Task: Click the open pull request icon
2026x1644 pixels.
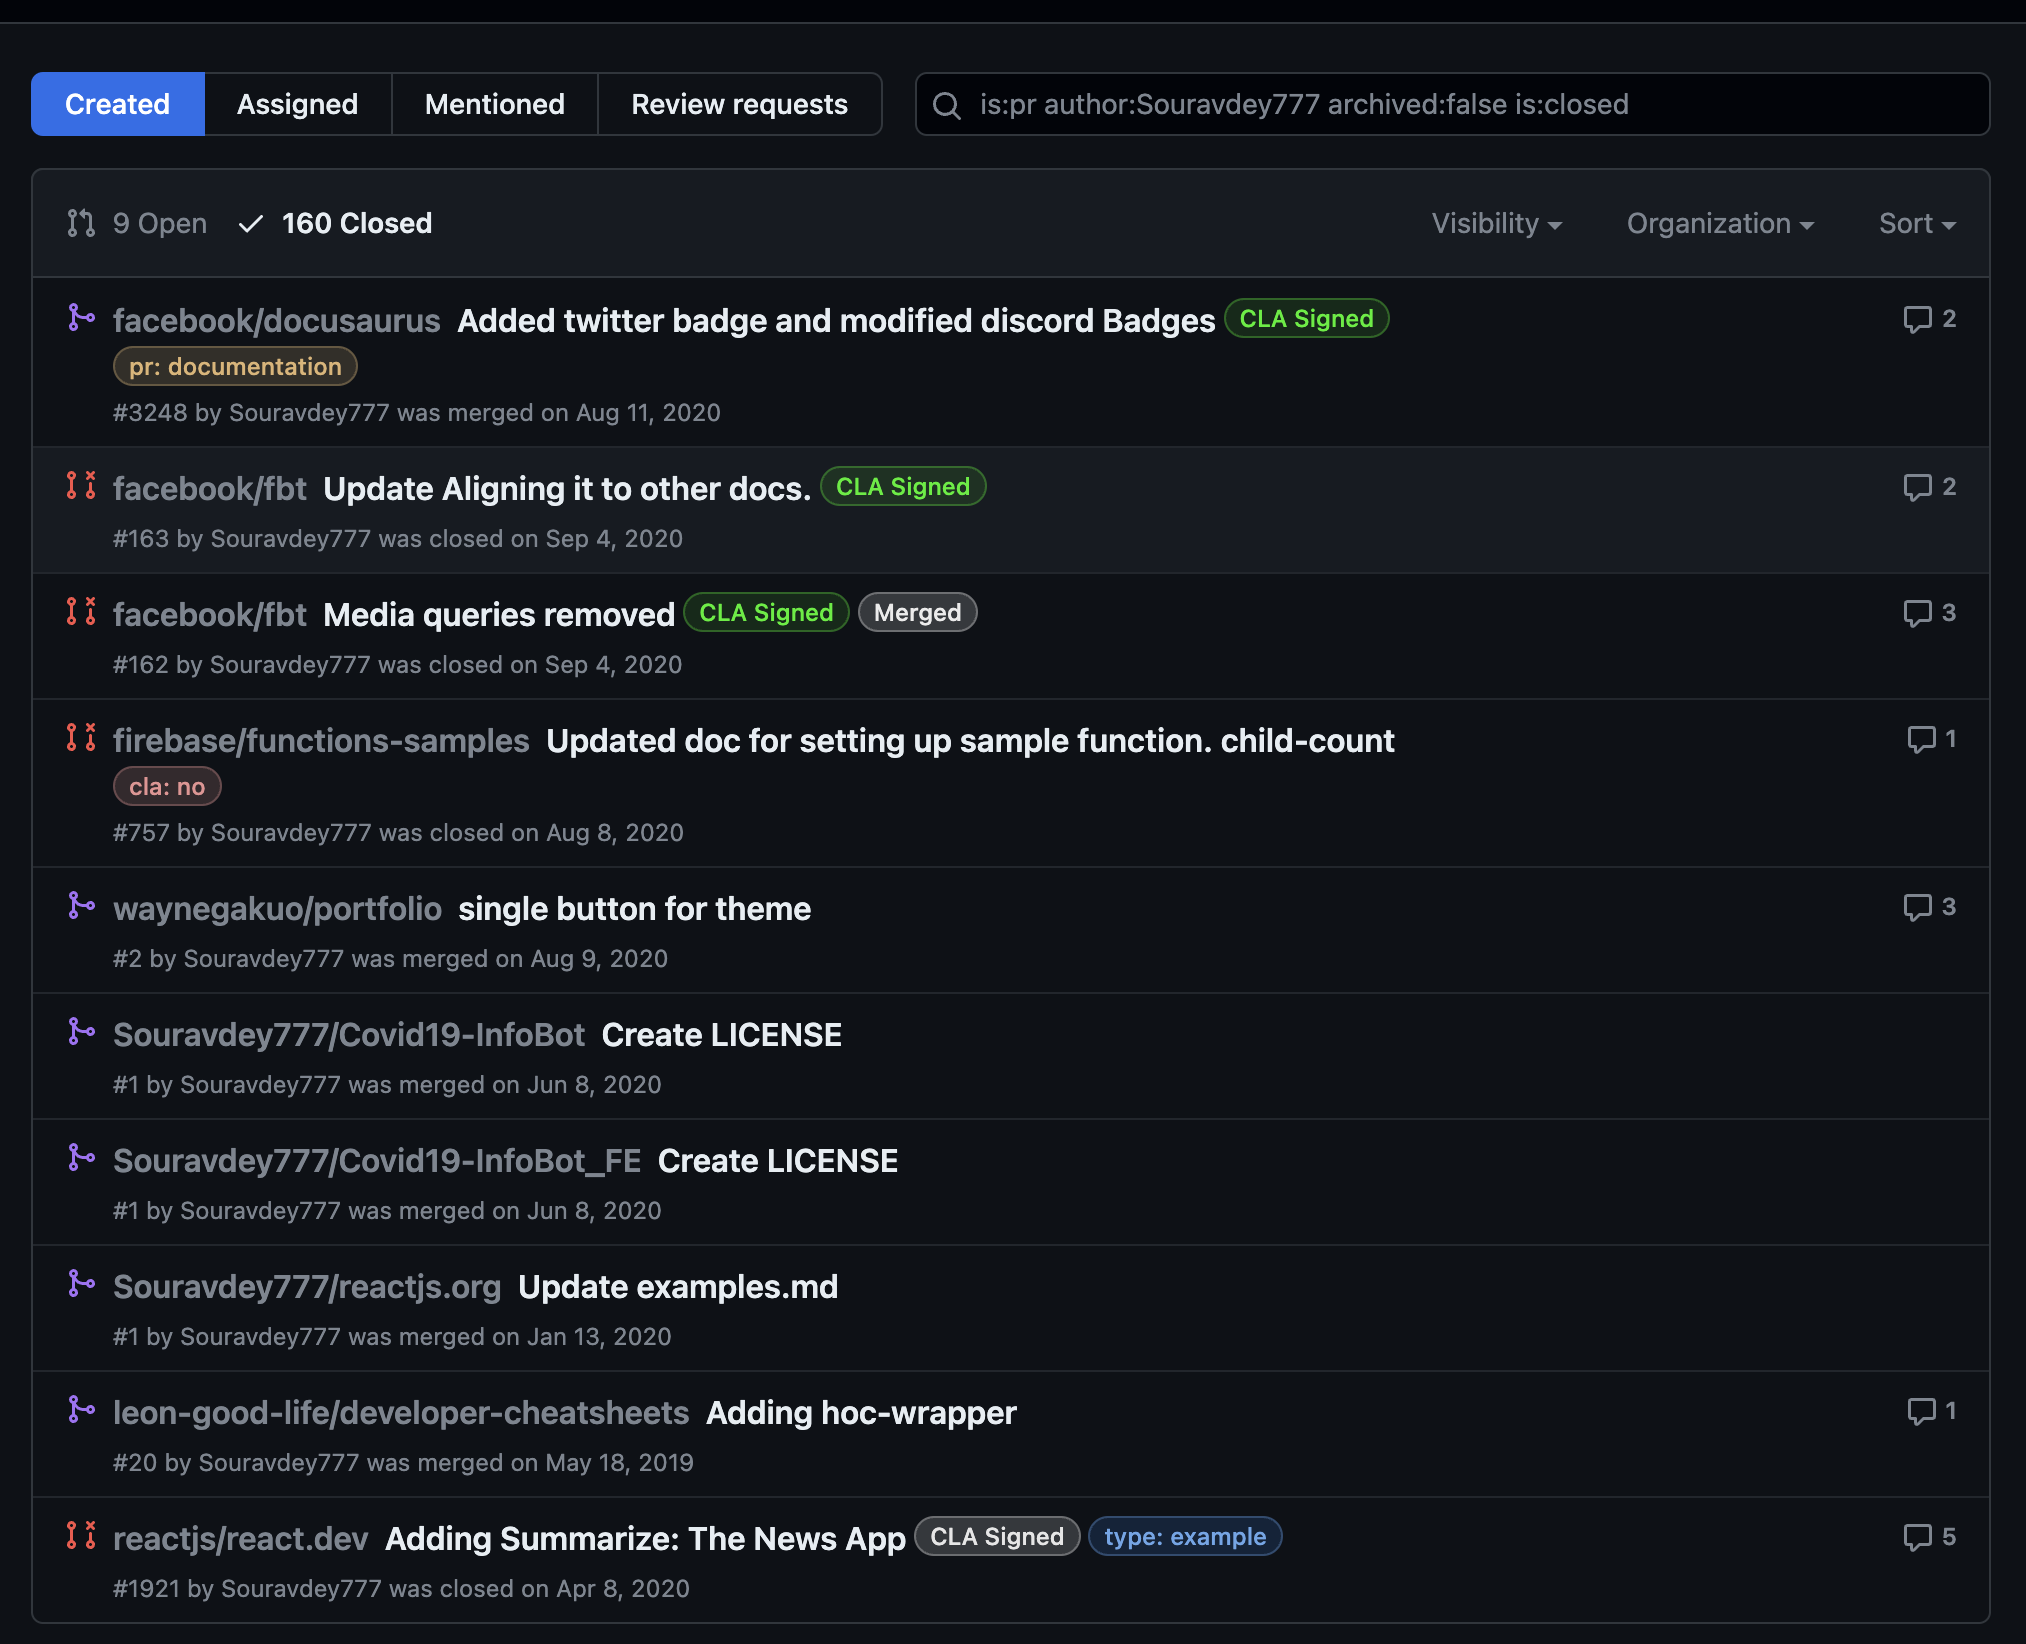Action: [x=81, y=223]
